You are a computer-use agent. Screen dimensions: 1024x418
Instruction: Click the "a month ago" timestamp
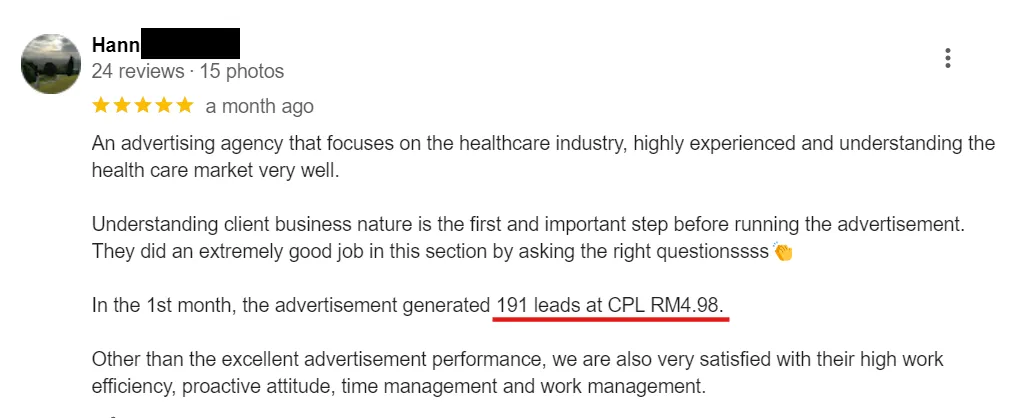pos(259,106)
